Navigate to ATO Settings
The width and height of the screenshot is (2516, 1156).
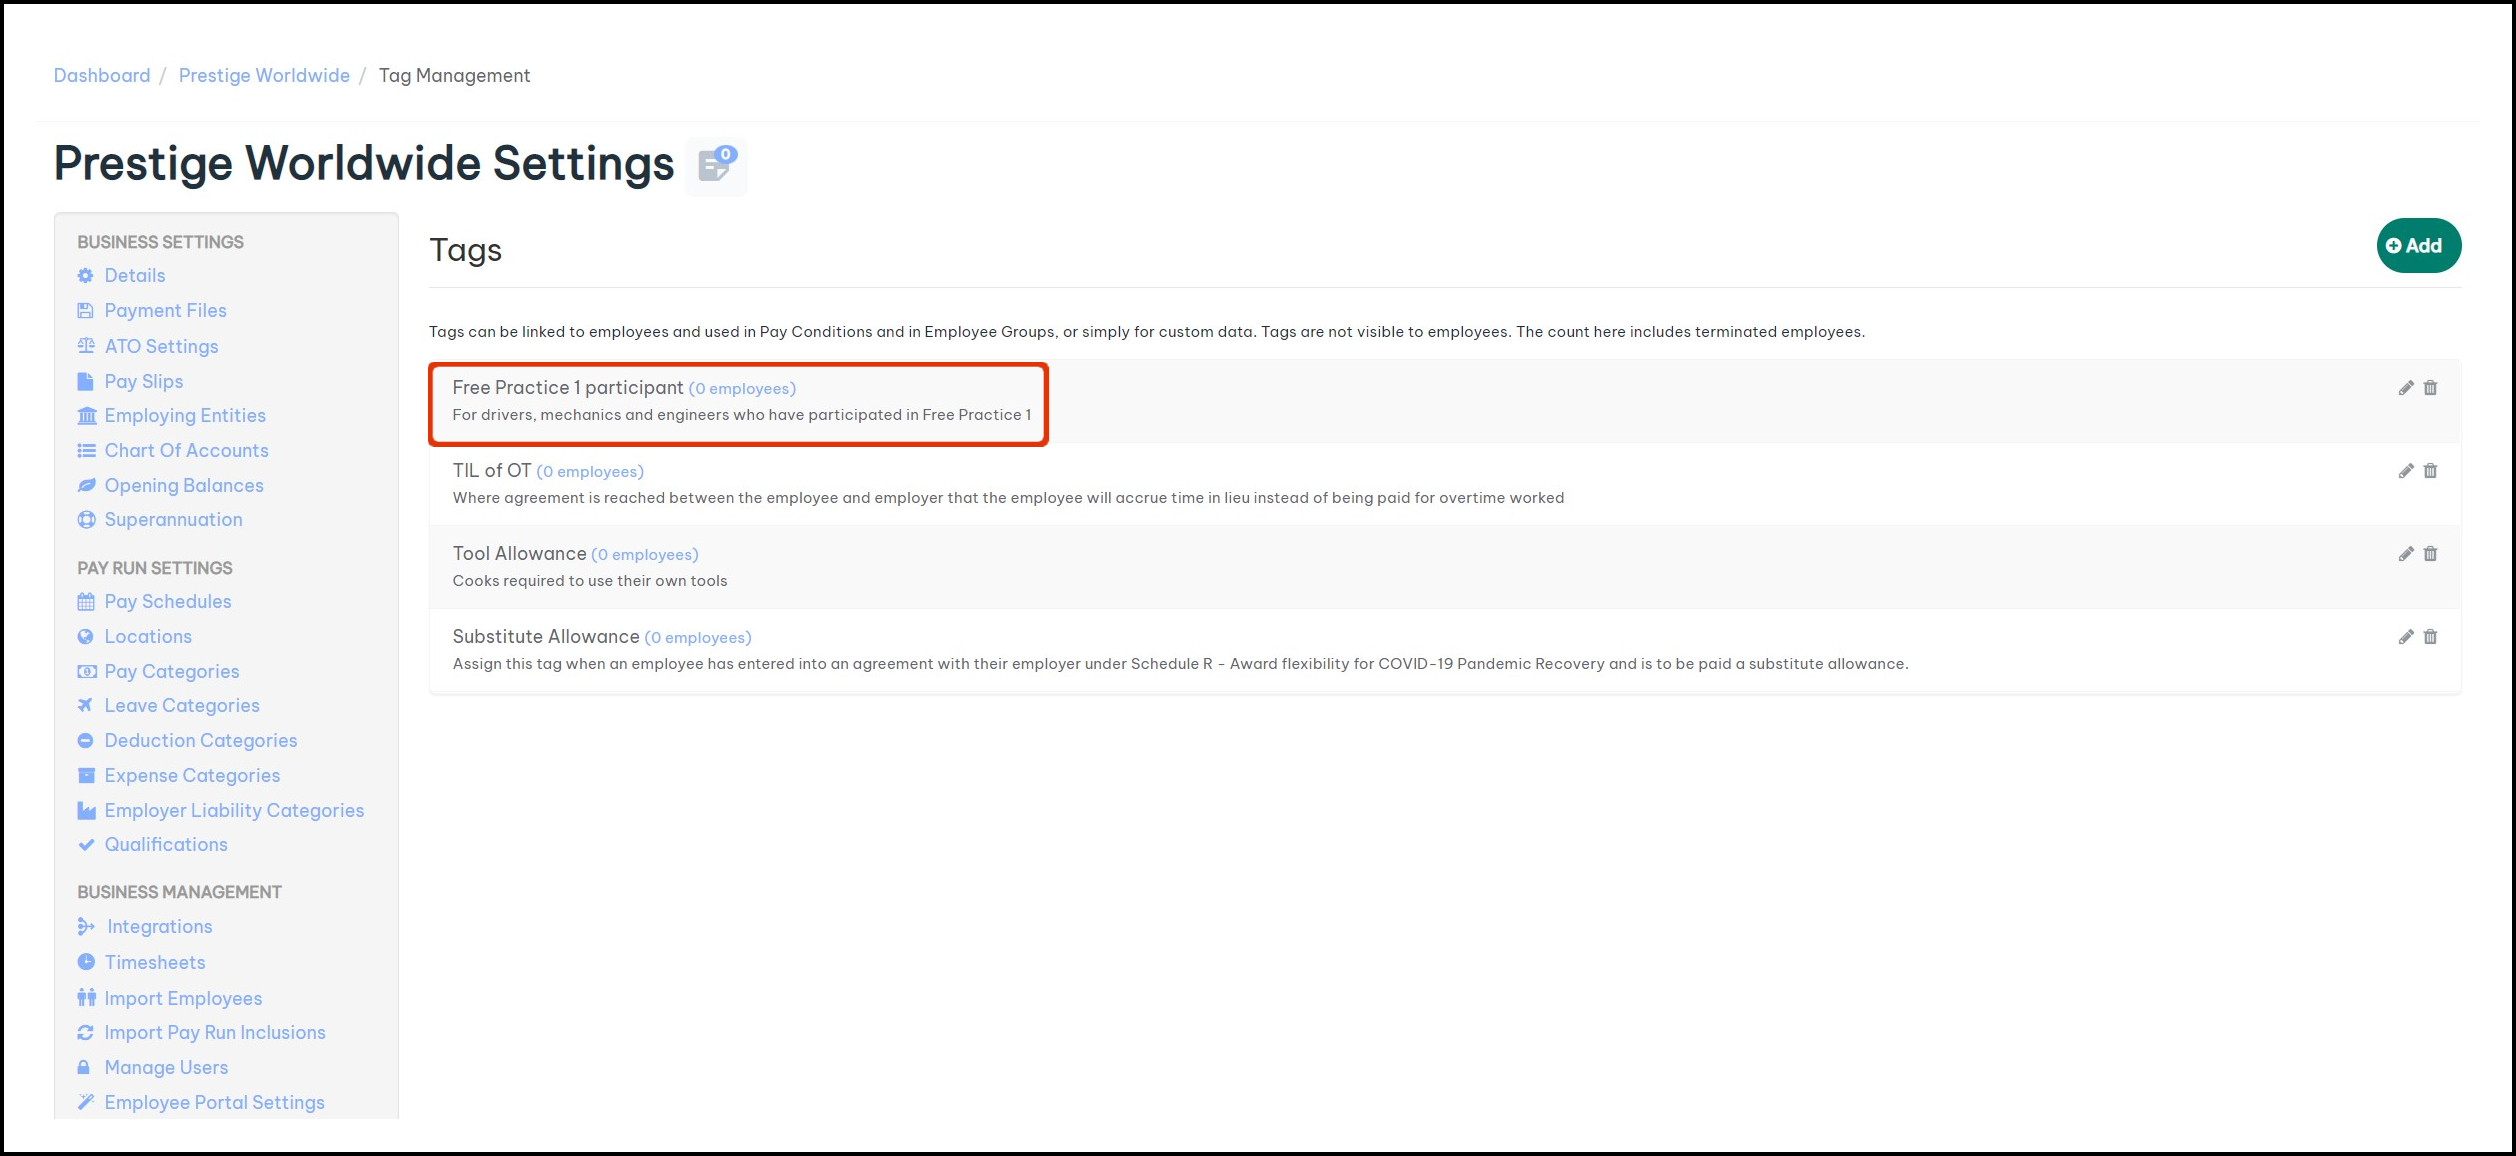pos(161,346)
